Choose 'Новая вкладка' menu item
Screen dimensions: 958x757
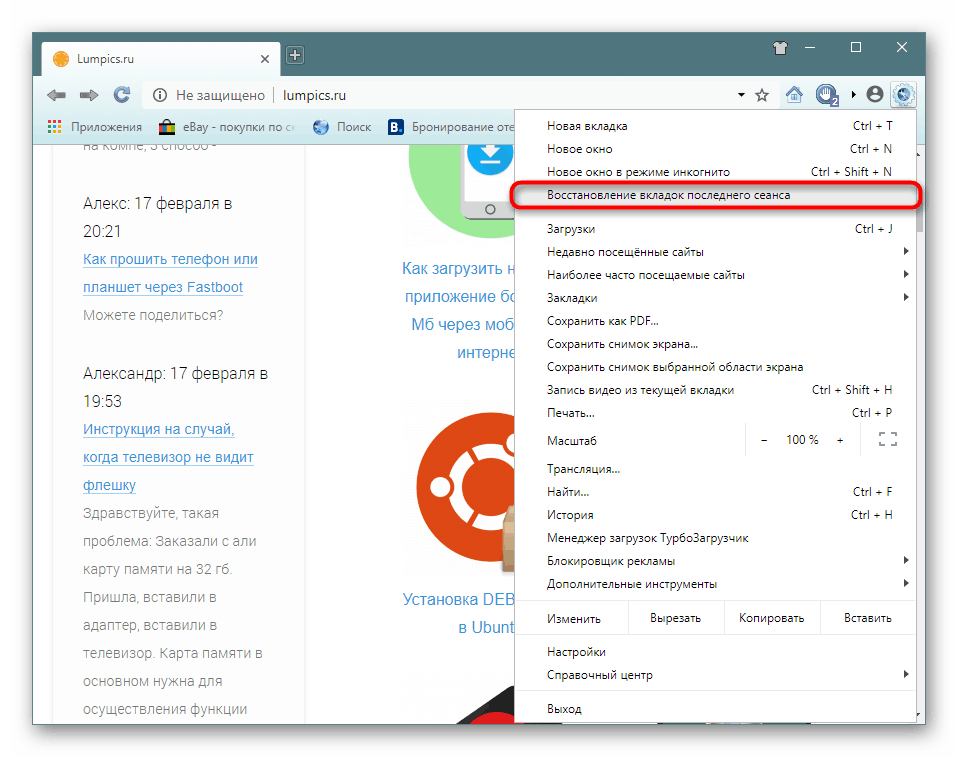tap(715, 126)
